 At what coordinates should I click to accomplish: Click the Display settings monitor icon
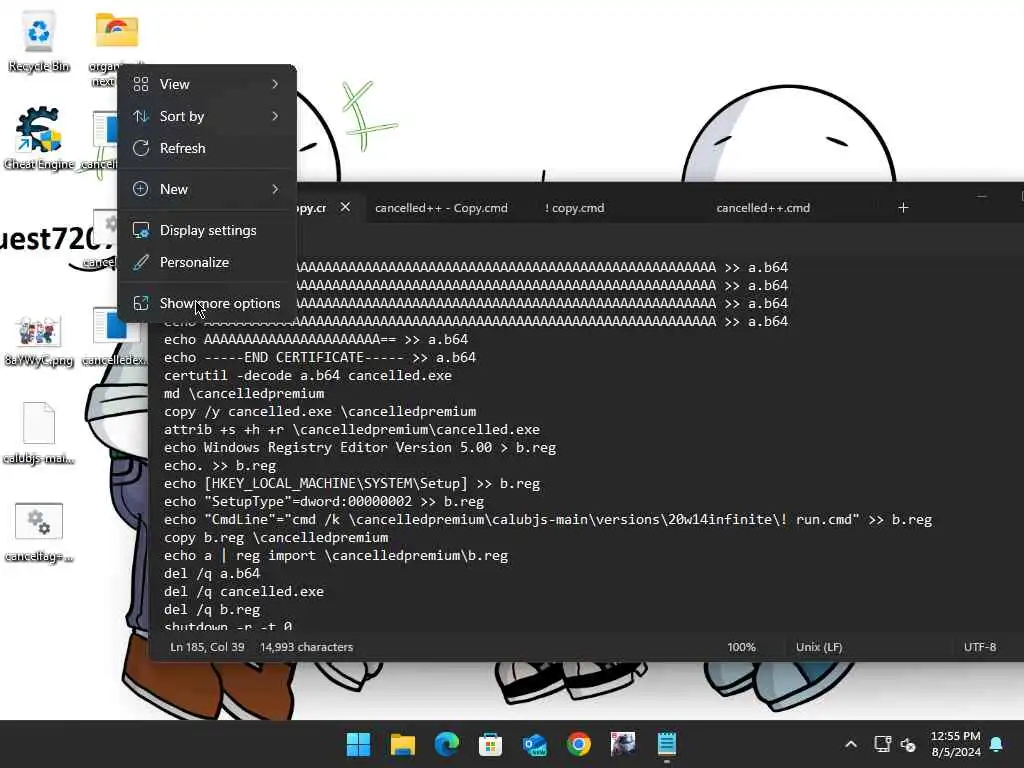(x=141, y=231)
